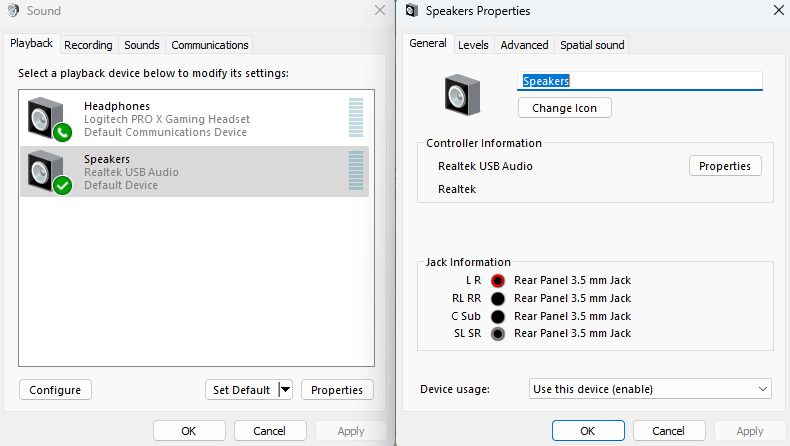790x446 pixels.
Task: Click the SL SR gray jack indicator
Action: click(x=498, y=334)
